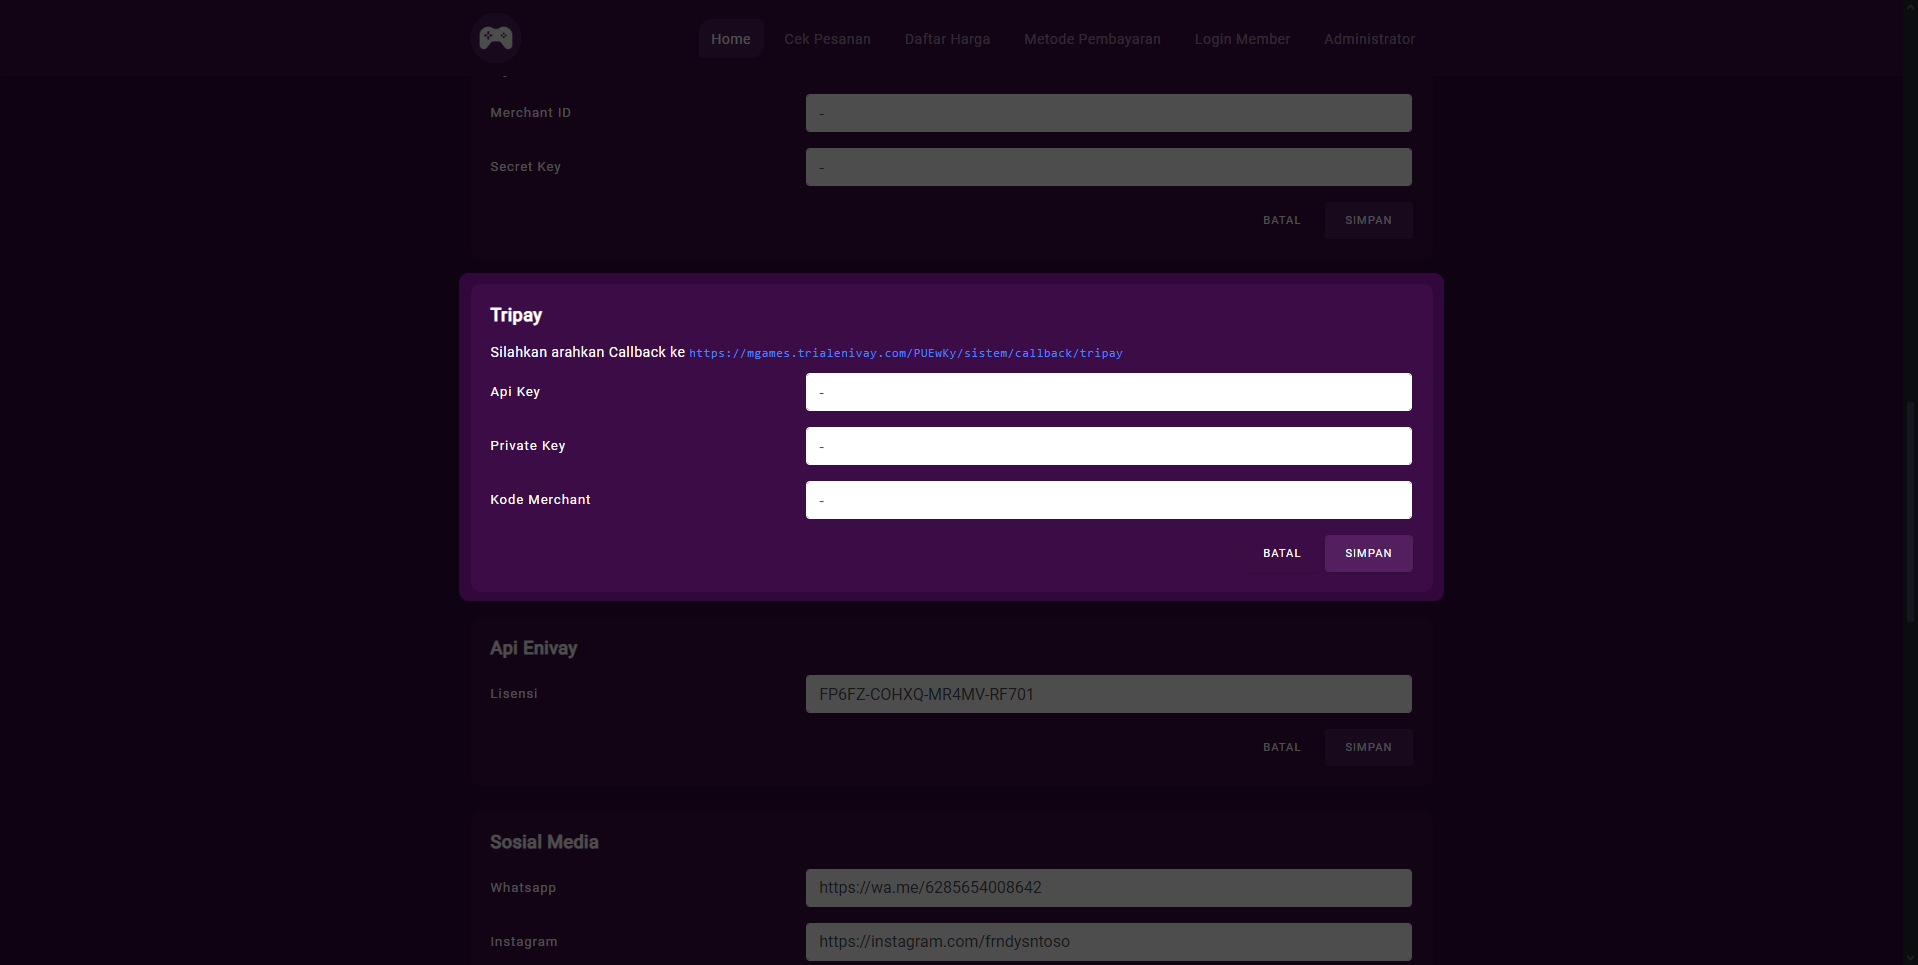Click the Api Enivay heading
This screenshot has width=1918, height=965.
[x=533, y=648]
